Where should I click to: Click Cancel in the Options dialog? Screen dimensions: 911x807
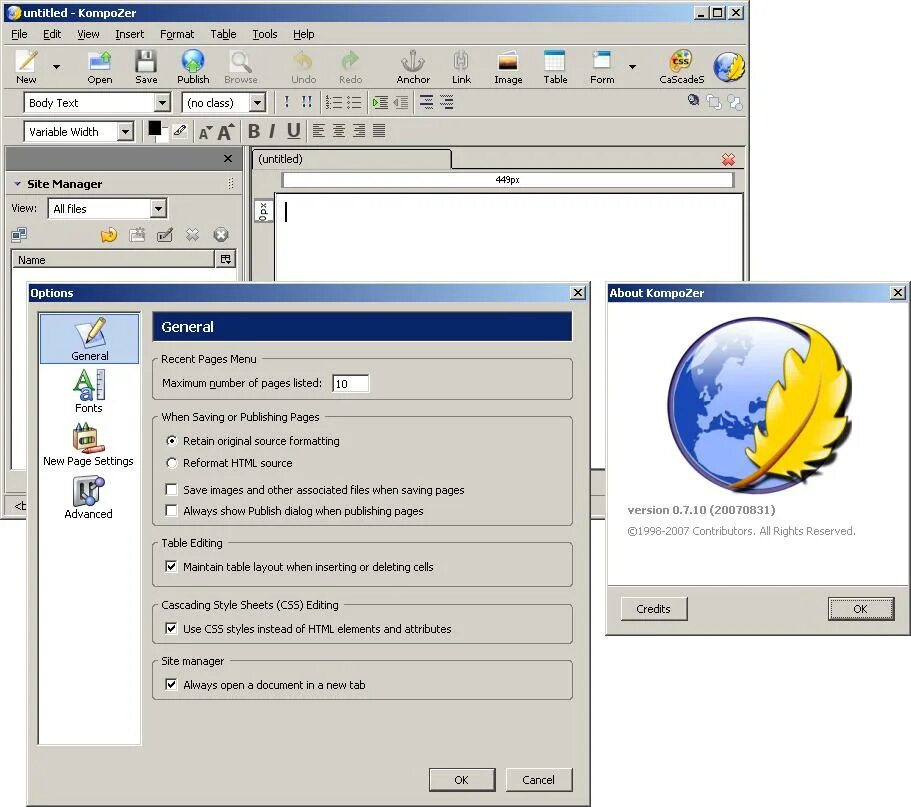539,780
